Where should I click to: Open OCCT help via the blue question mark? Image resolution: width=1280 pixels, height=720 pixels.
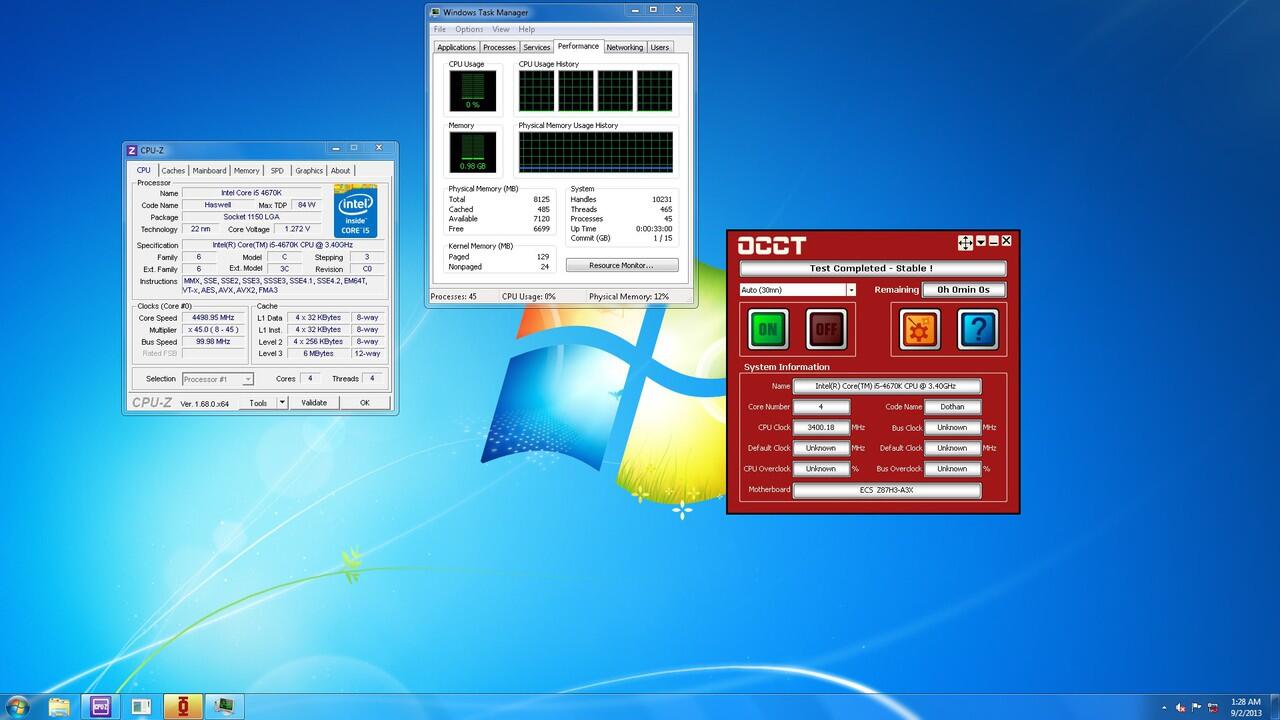pos(978,328)
